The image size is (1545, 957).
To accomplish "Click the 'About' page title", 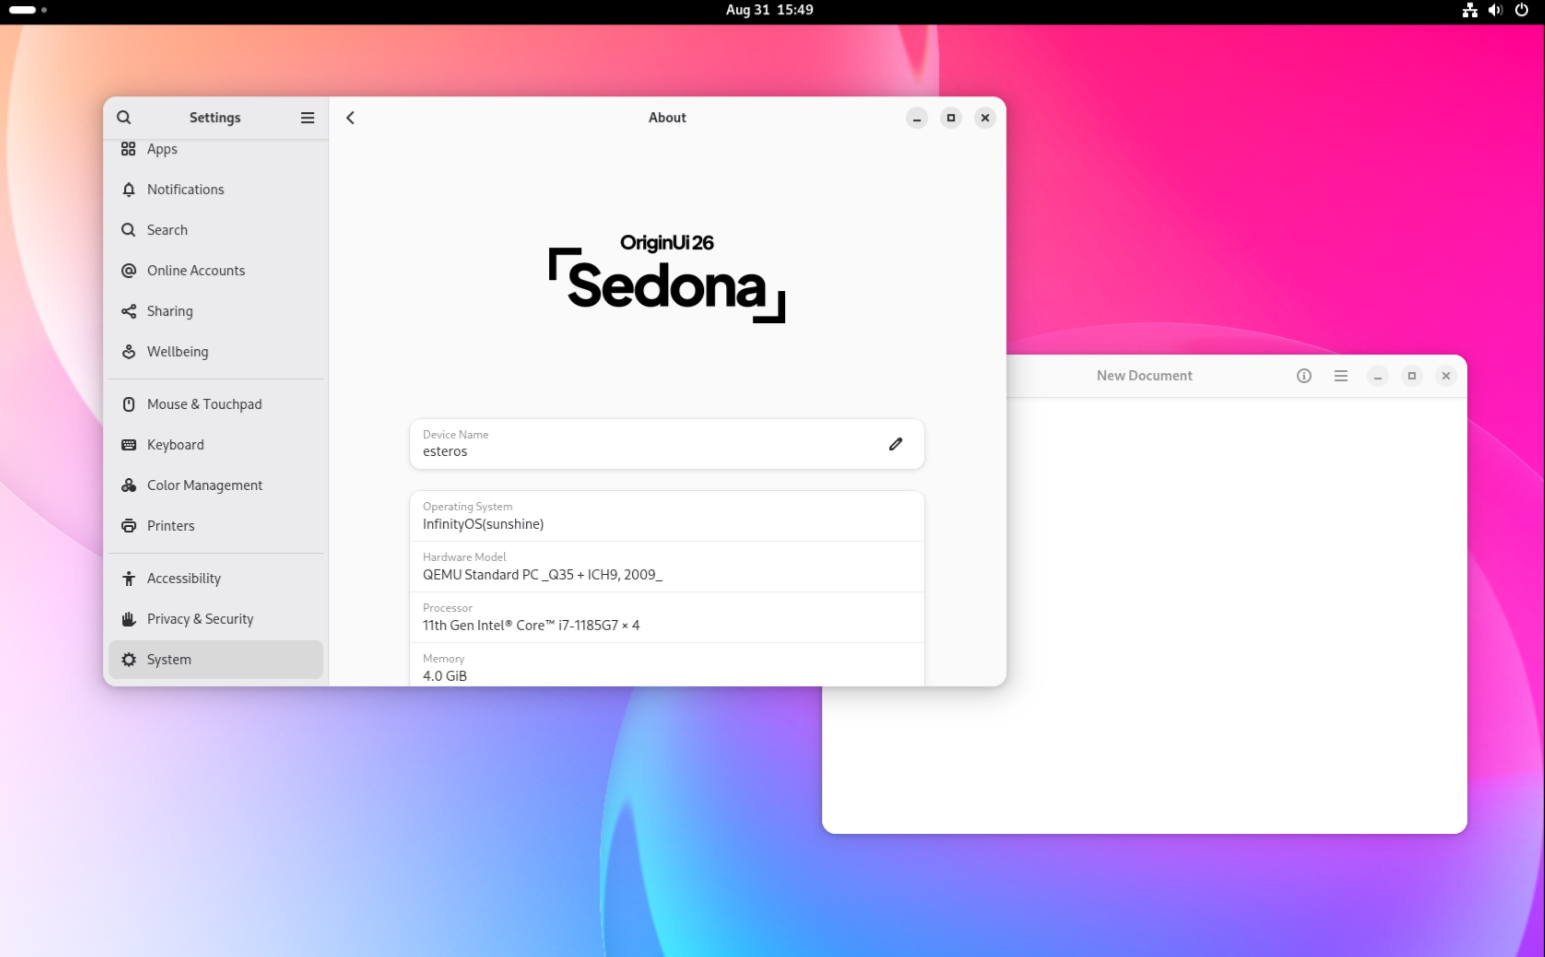I will coord(667,117).
